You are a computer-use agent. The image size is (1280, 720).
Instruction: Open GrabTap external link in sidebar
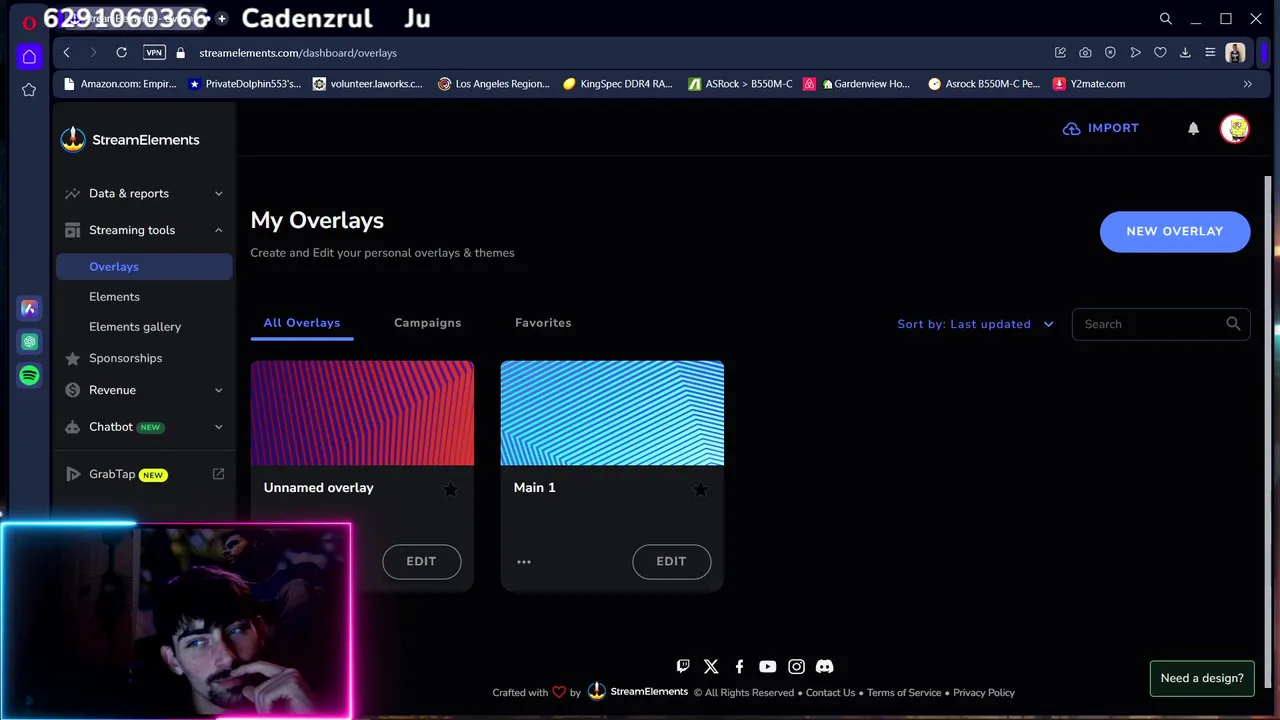218,474
